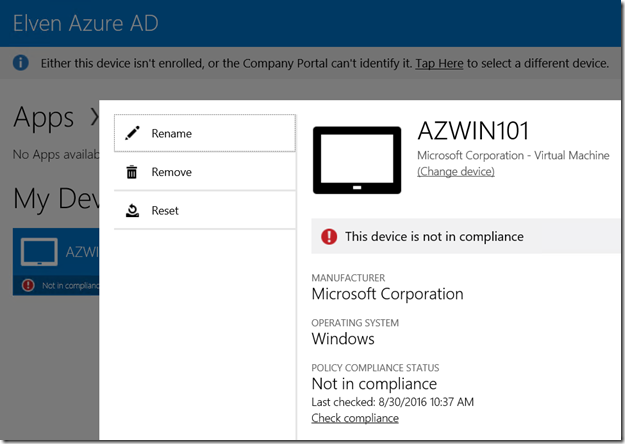Click the 'Not in compliance' text on device tile
Screen dimensions: 625x444
click(71, 285)
